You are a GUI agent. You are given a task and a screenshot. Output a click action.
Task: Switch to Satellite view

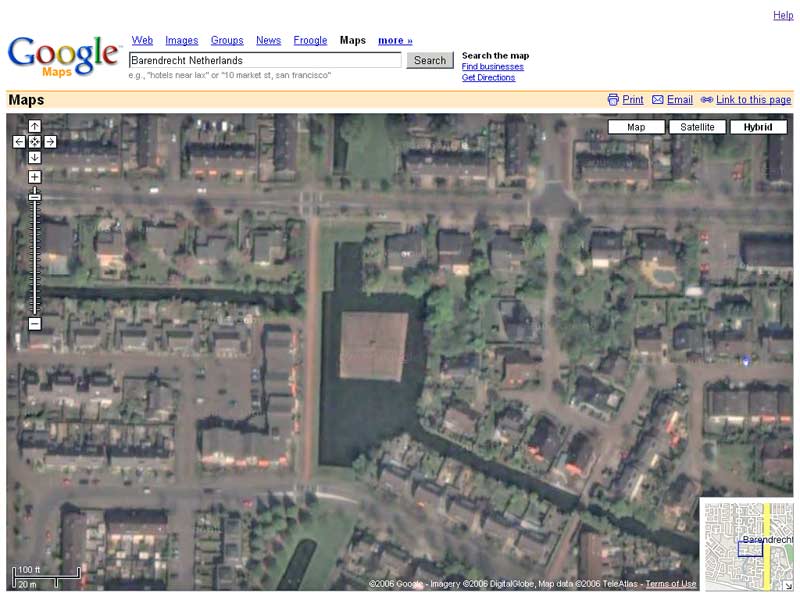point(697,127)
